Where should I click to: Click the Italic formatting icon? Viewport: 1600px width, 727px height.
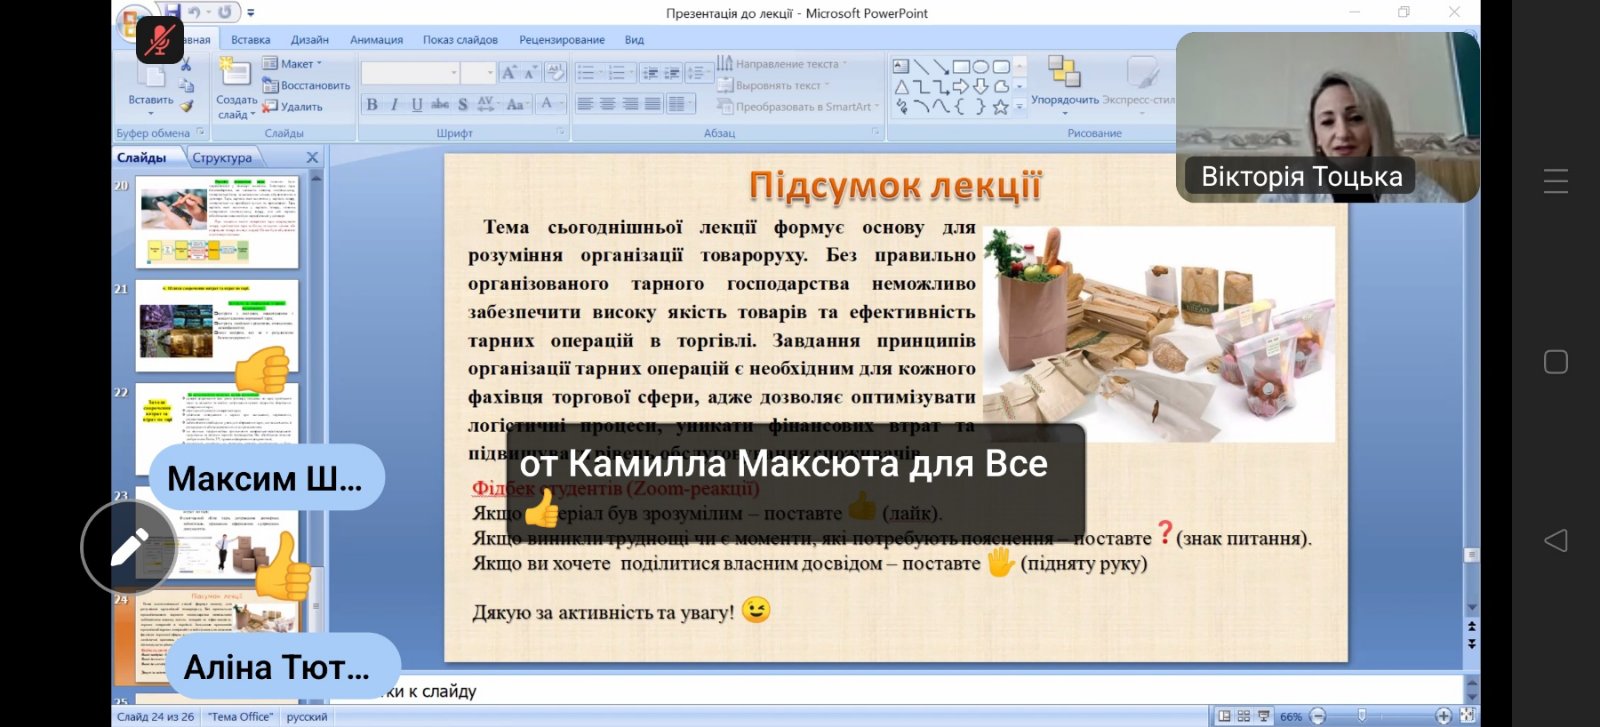(x=394, y=104)
